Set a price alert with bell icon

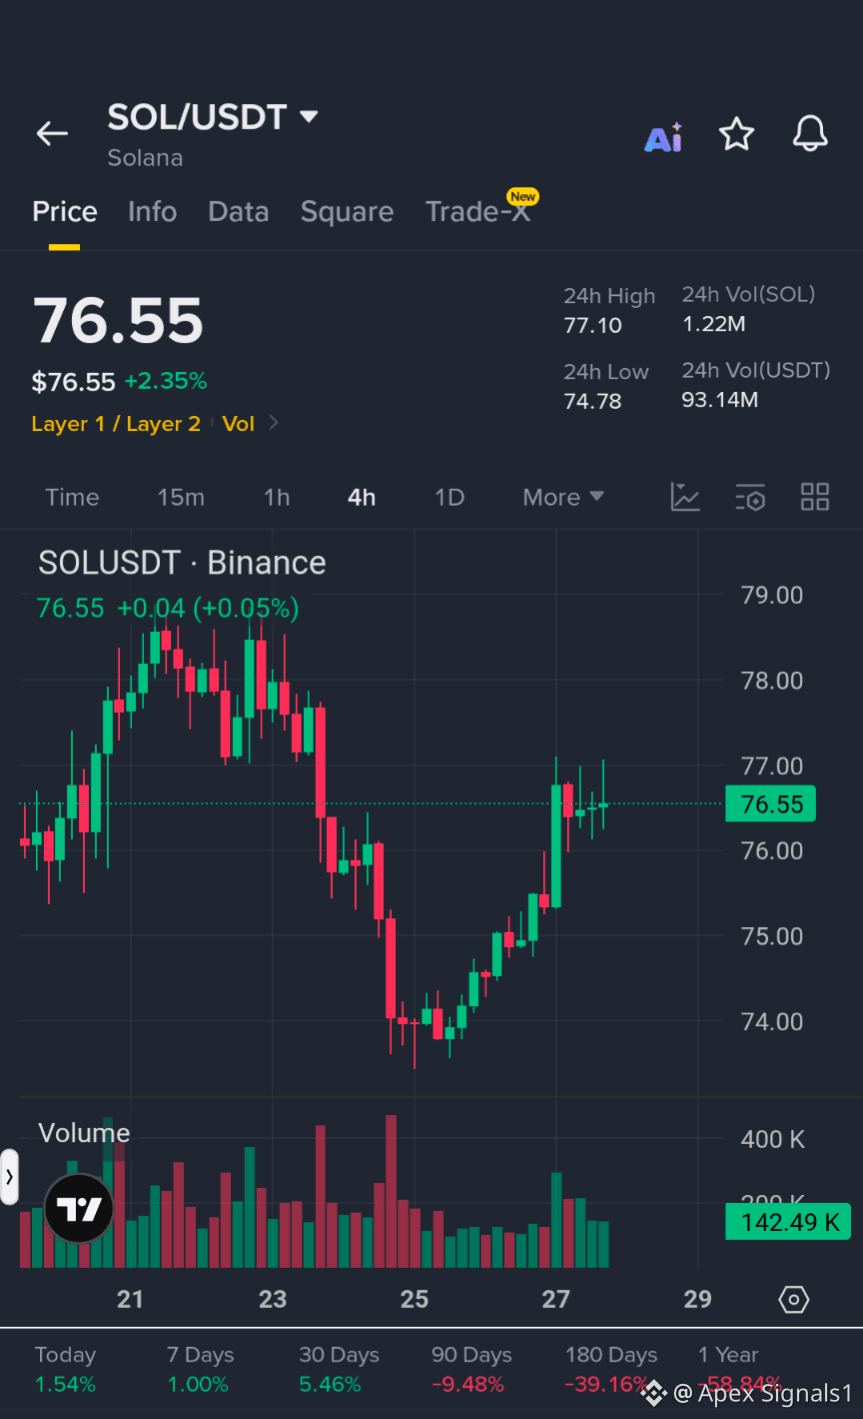810,134
